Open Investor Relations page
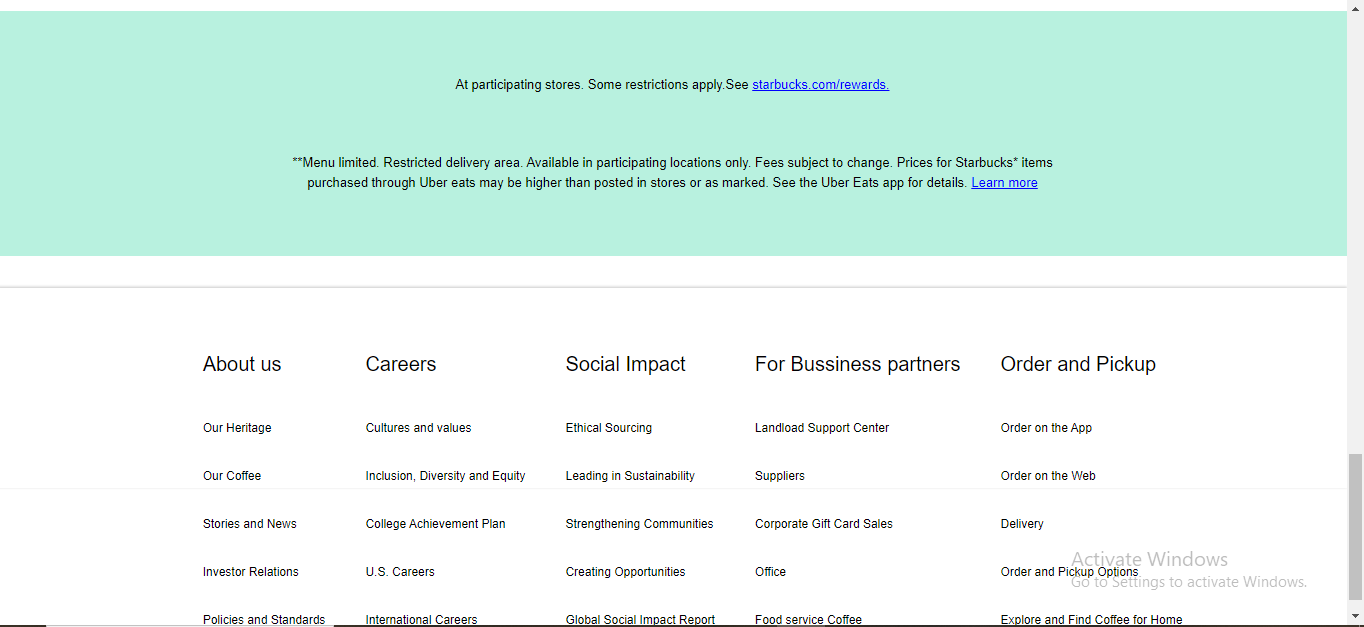The height and width of the screenshot is (627, 1364). pyautogui.click(x=251, y=572)
